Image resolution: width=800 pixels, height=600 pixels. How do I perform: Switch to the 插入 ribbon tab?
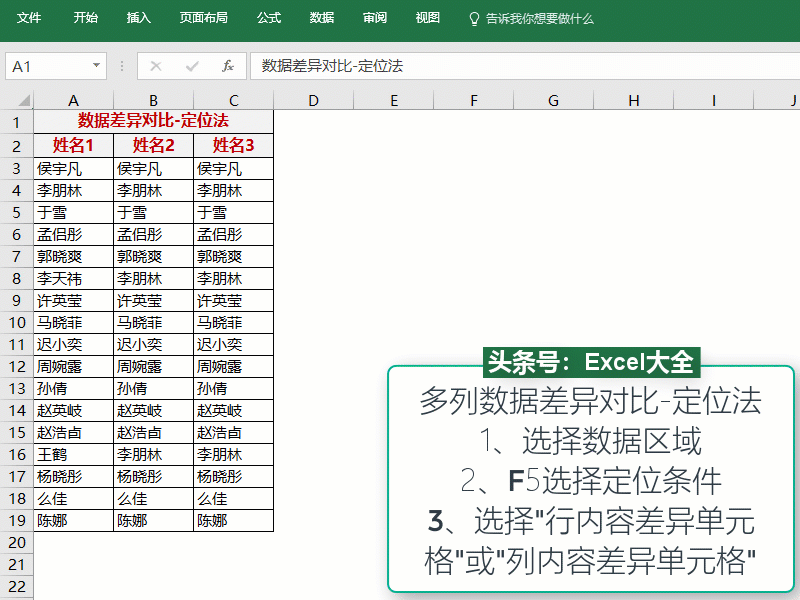[x=140, y=17]
